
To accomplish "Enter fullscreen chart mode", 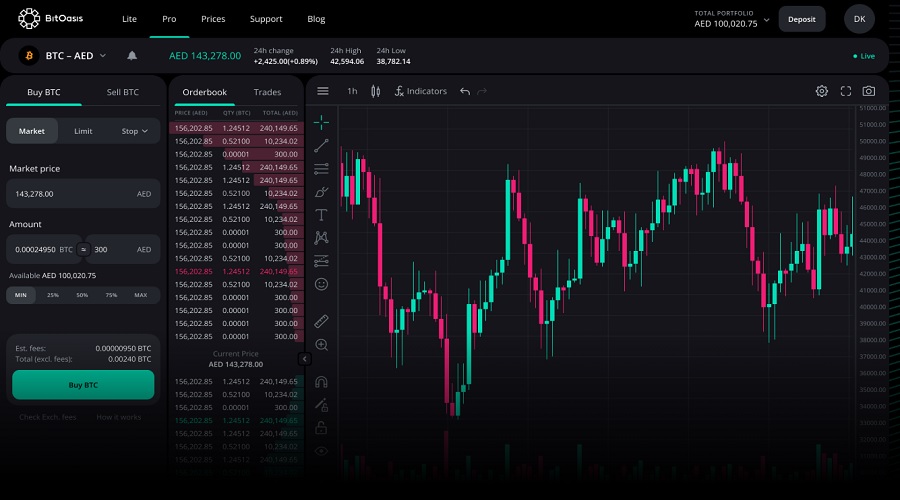I will (x=846, y=91).
